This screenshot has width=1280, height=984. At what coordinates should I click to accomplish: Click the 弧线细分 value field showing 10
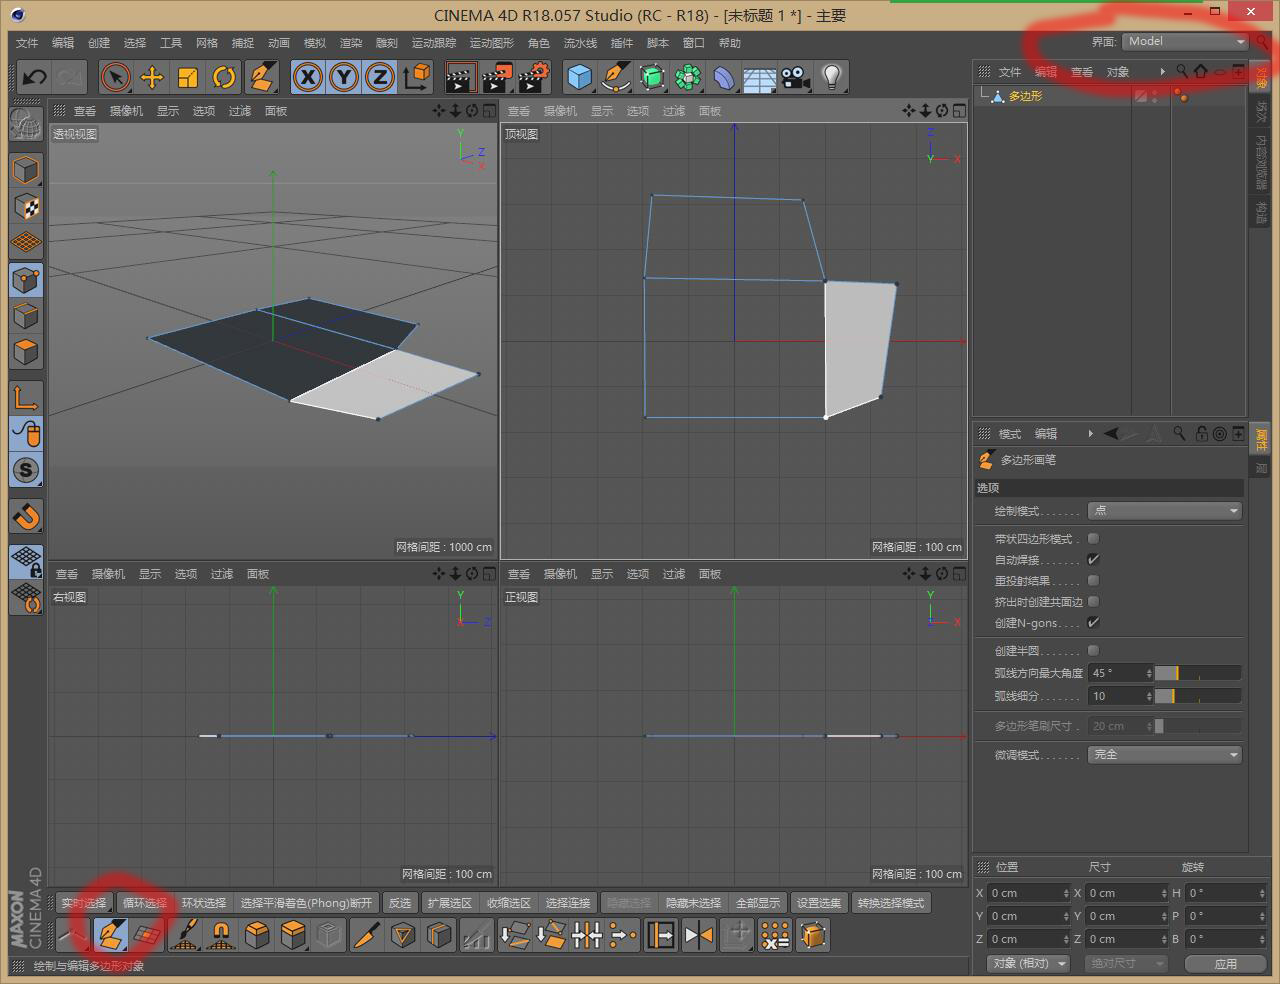click(x=1120, y=697)
